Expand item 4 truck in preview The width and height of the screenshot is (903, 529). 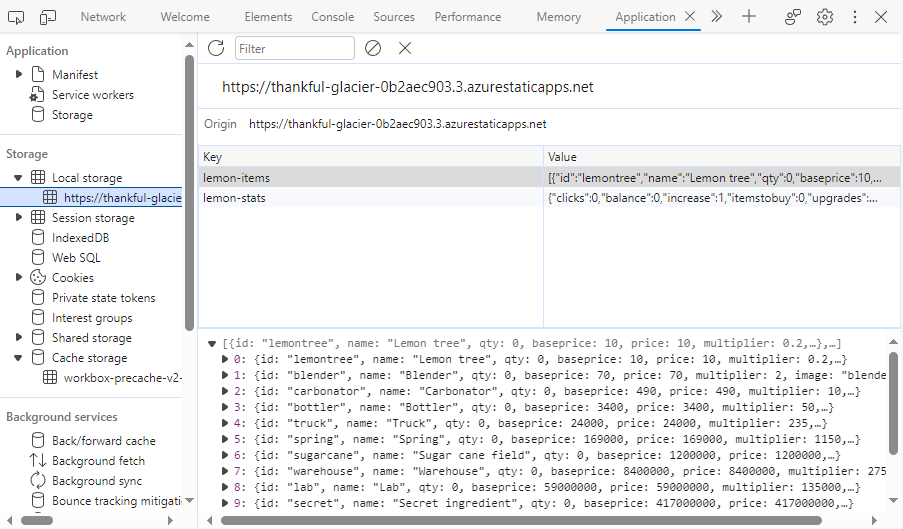pyautogui.click(x=225, y=423)
